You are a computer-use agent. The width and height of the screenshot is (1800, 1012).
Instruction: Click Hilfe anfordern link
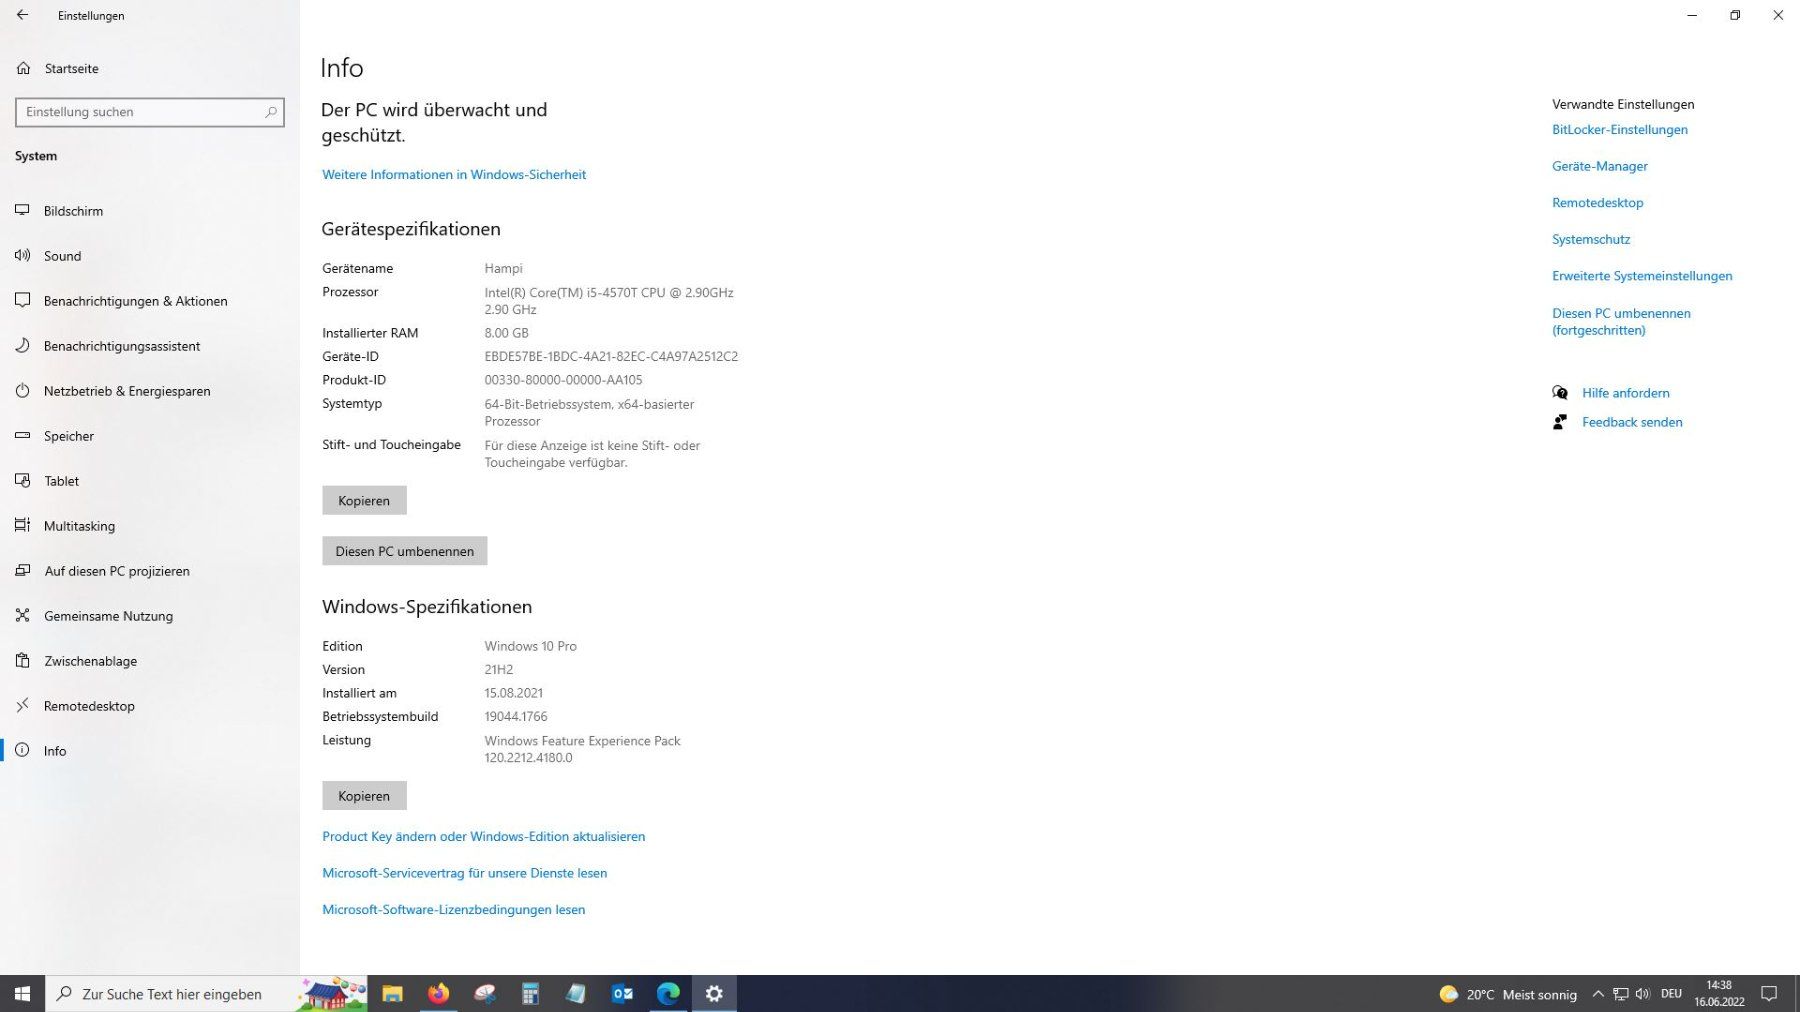(x=1626, y=393)
